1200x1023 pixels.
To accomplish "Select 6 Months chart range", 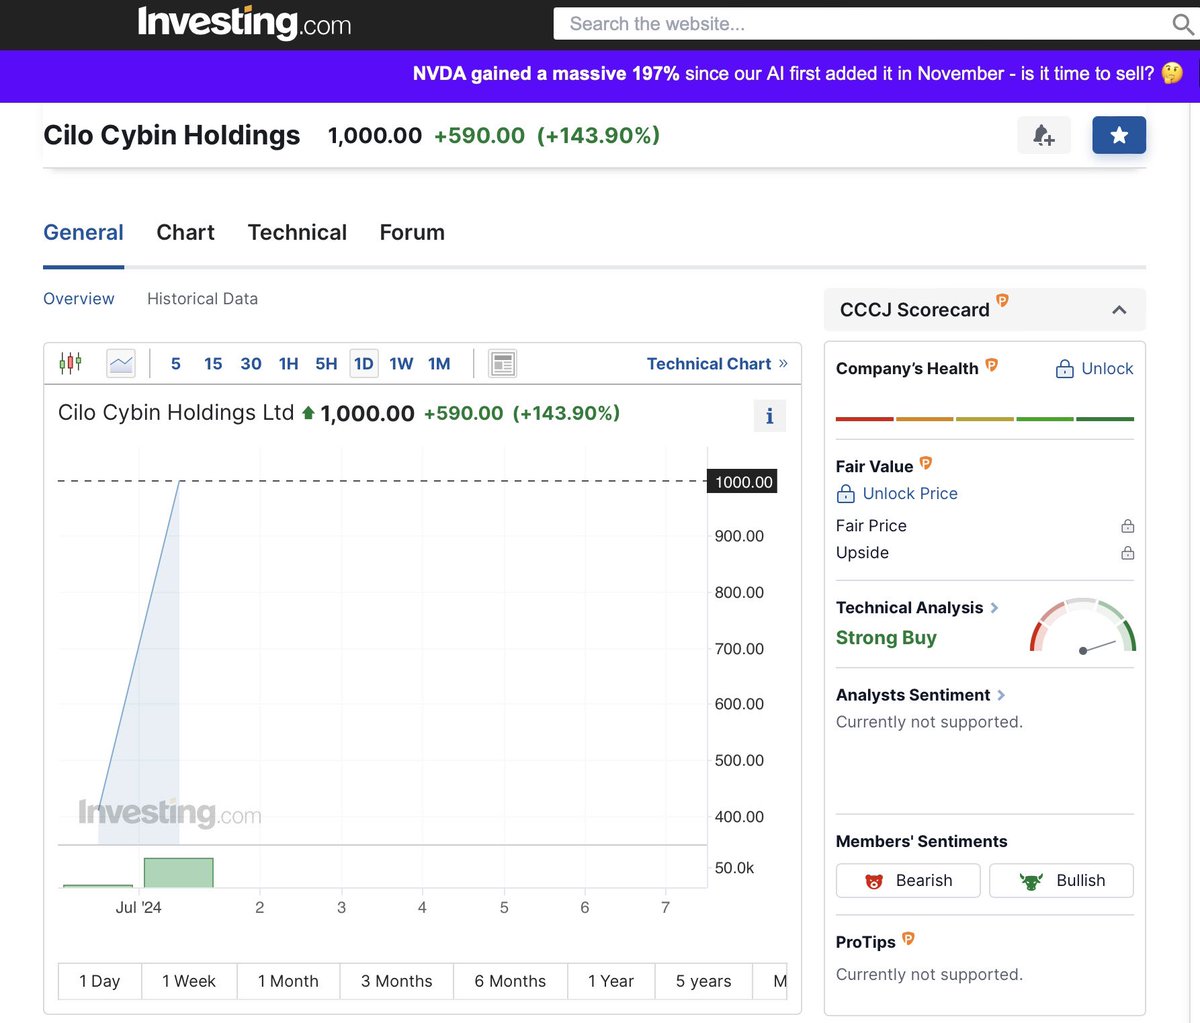I will (510, 981).
